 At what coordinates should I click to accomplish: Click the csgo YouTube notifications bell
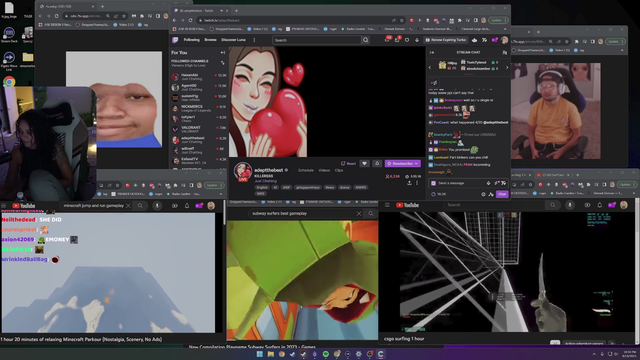[600, 205]
